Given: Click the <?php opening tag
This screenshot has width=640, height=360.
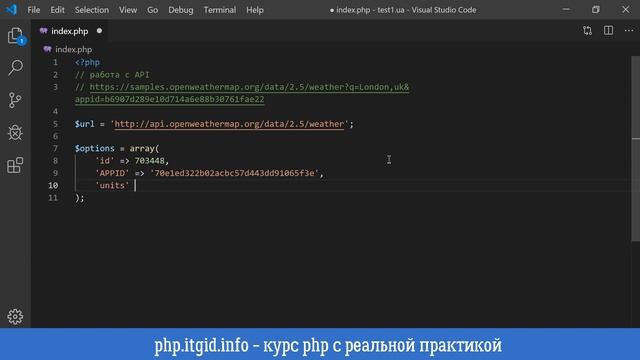Looking at the screenshot, I should [x=87, y=62].
